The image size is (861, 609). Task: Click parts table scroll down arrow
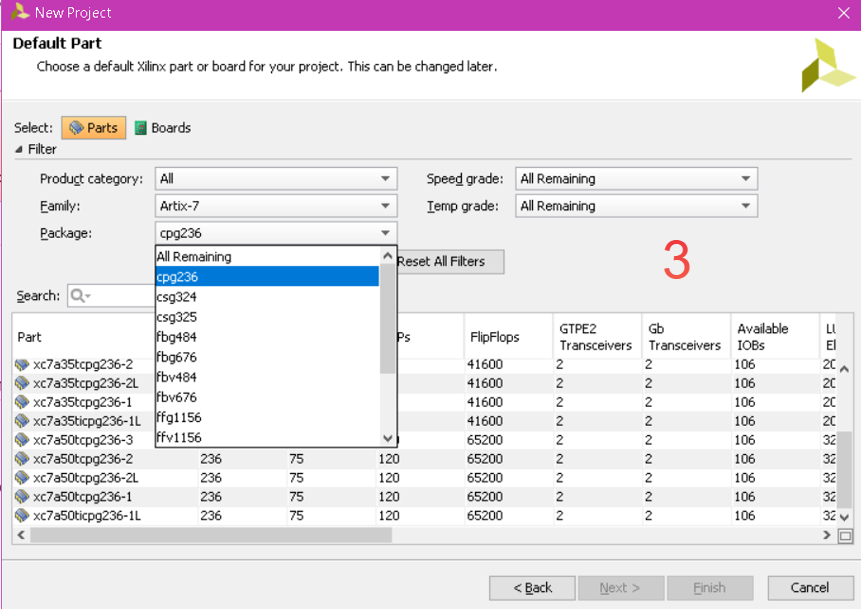point(845,517)
